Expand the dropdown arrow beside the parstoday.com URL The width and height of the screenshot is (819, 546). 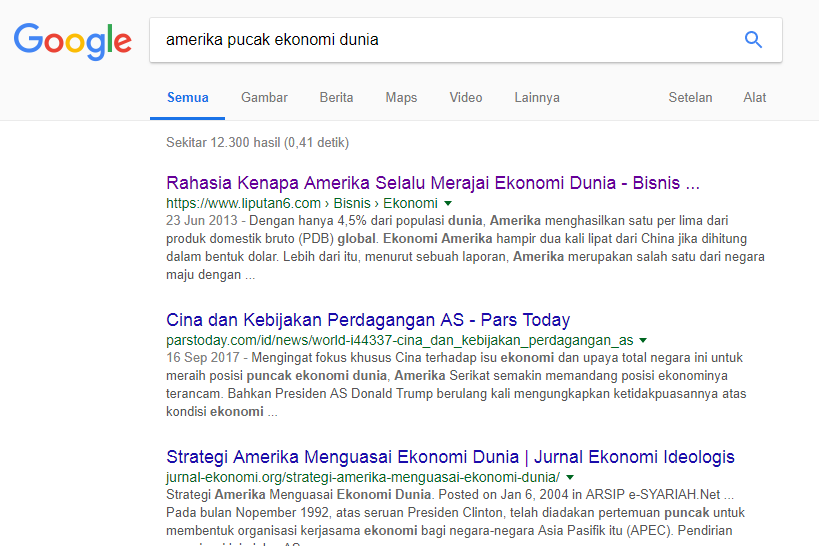pos(643,340)
